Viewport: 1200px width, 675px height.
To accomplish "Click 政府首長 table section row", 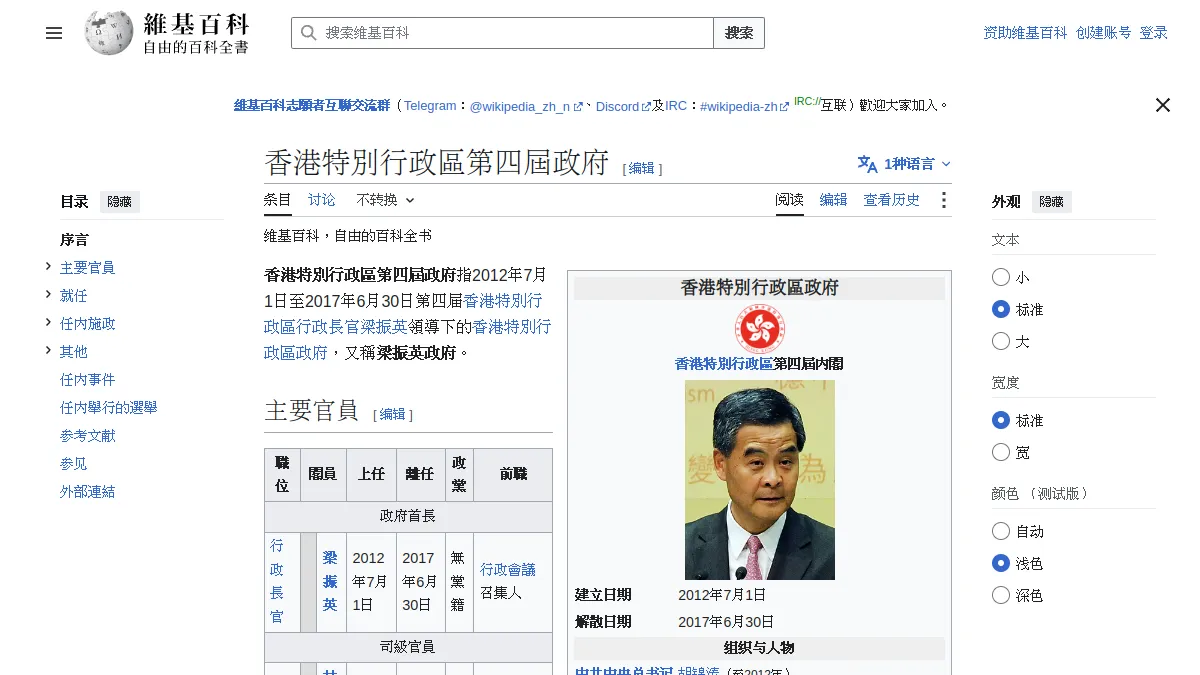I will (x=408, y=517).
